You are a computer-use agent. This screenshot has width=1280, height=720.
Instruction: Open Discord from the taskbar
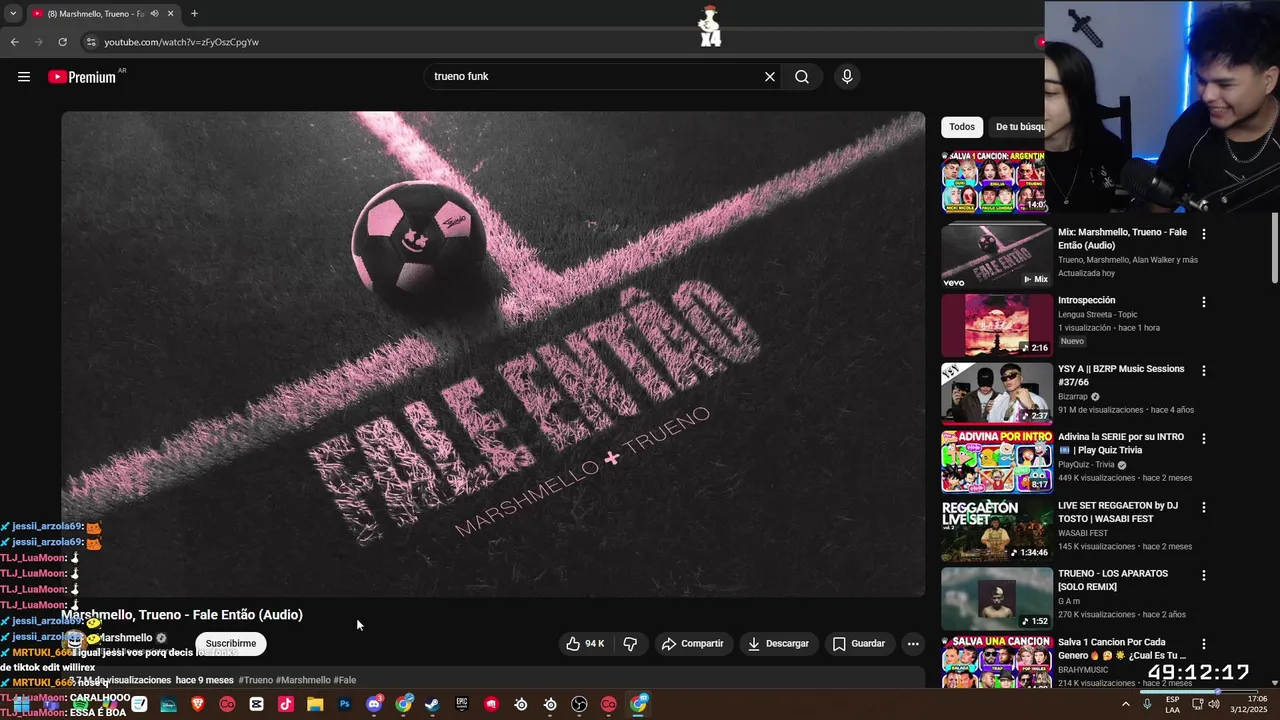[x=374, y=704]
